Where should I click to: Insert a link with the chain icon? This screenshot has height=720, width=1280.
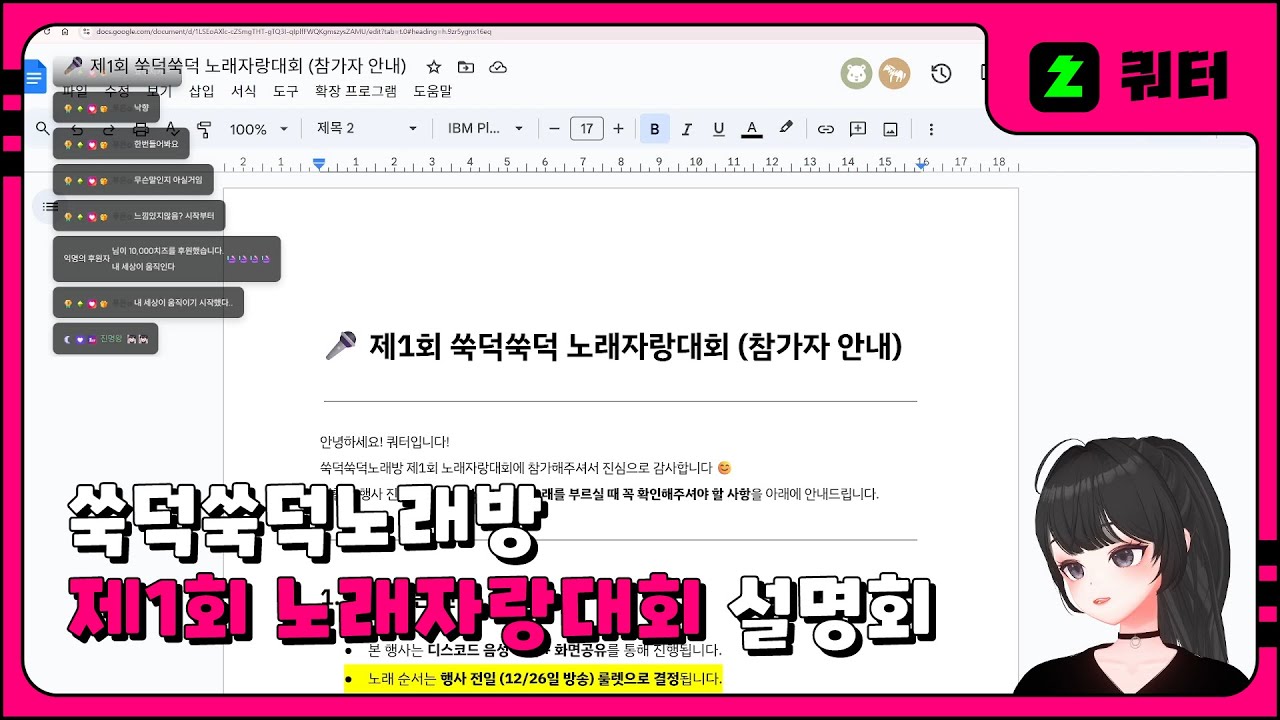point(826,129)
